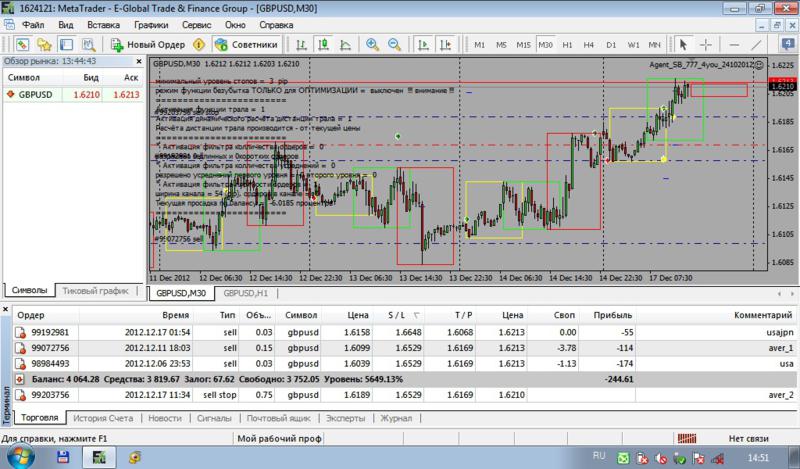
Task: Select the D1 timeframe
Action: point(611,45)
